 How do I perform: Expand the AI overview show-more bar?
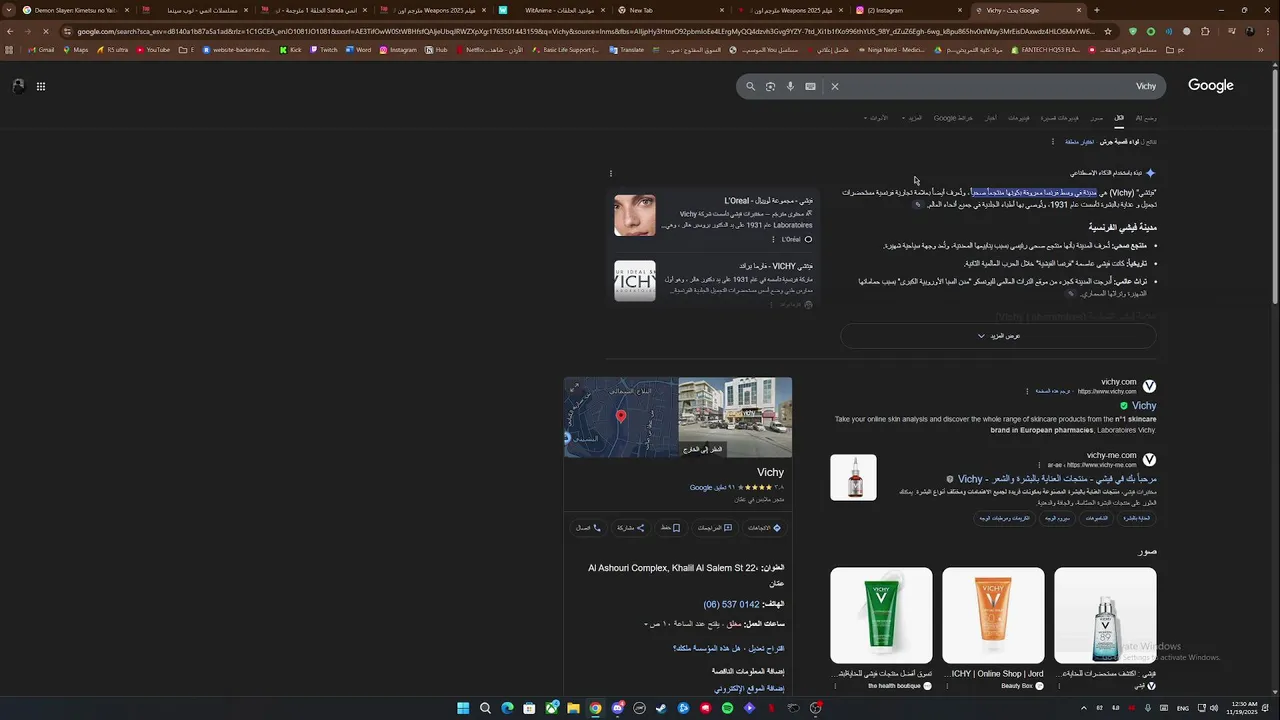tap(998, 336)
